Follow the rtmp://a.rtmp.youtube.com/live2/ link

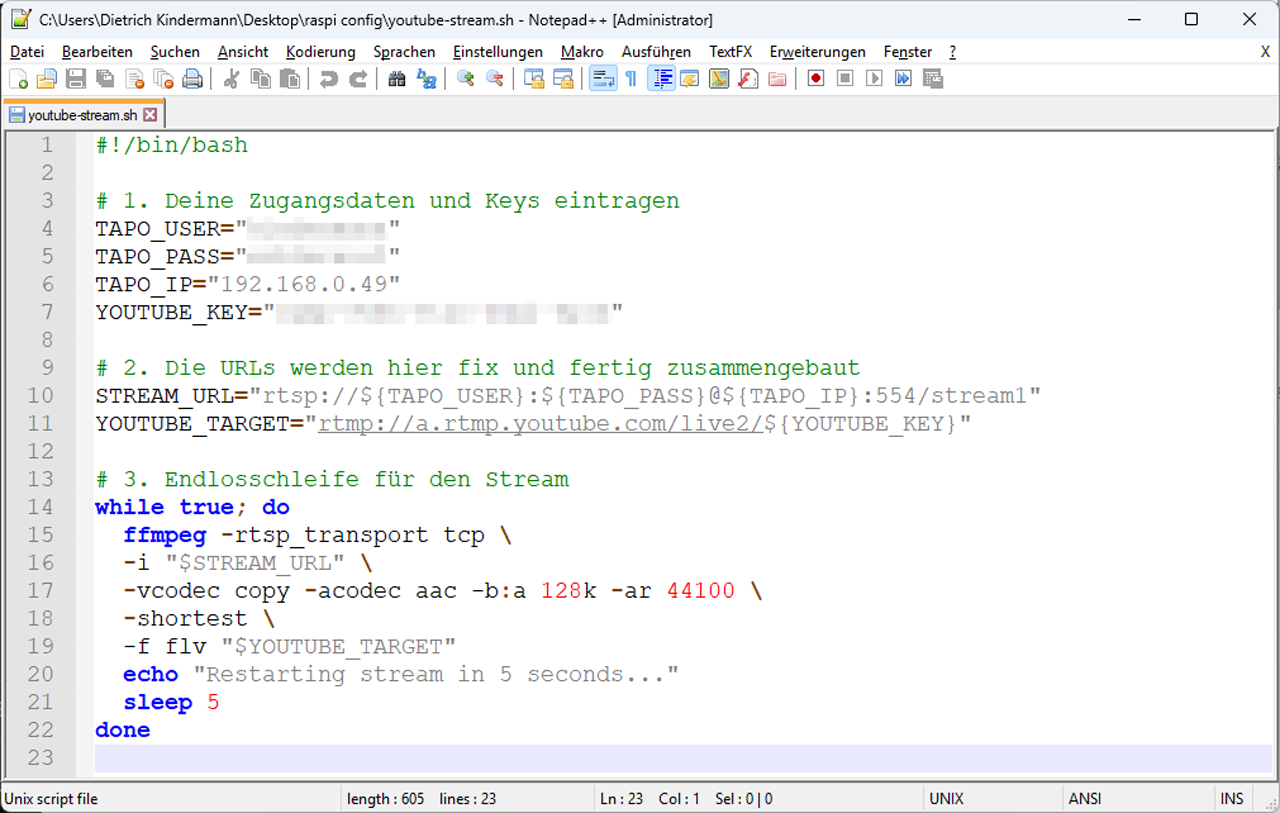540,424
